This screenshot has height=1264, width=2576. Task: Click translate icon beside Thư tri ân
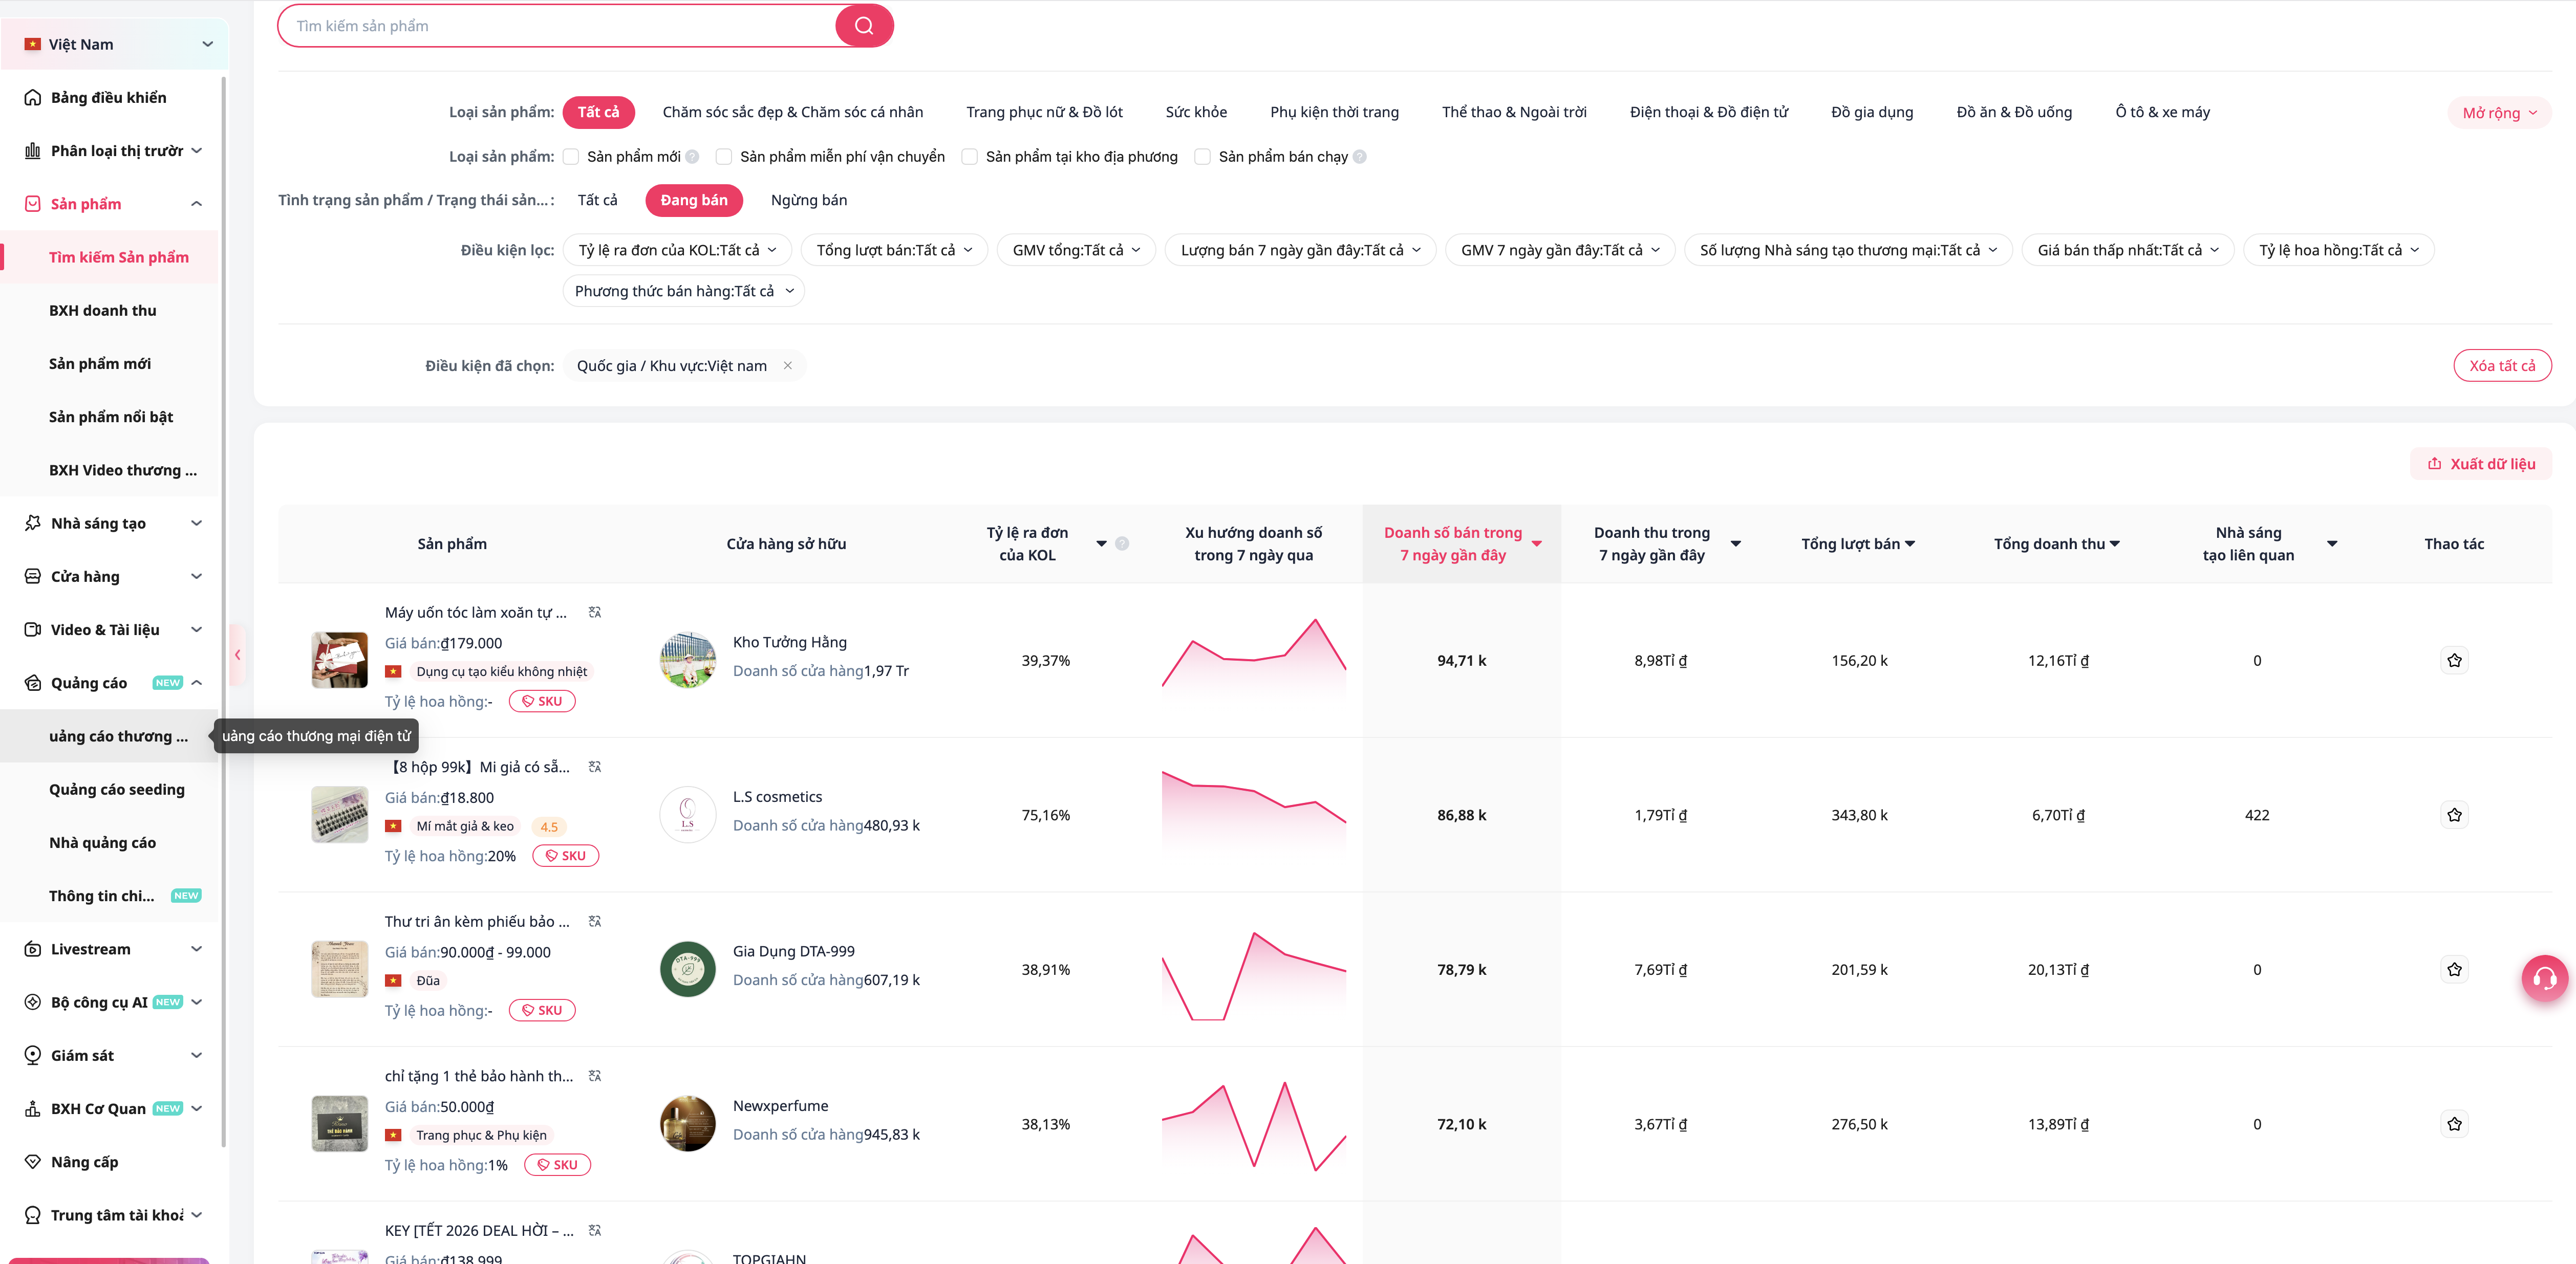point(595,921)
